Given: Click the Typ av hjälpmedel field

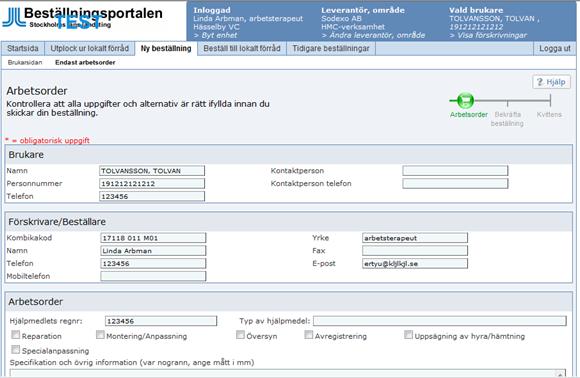Looking at the screenshot, I should pyautogui.click(x=440, y=321).
